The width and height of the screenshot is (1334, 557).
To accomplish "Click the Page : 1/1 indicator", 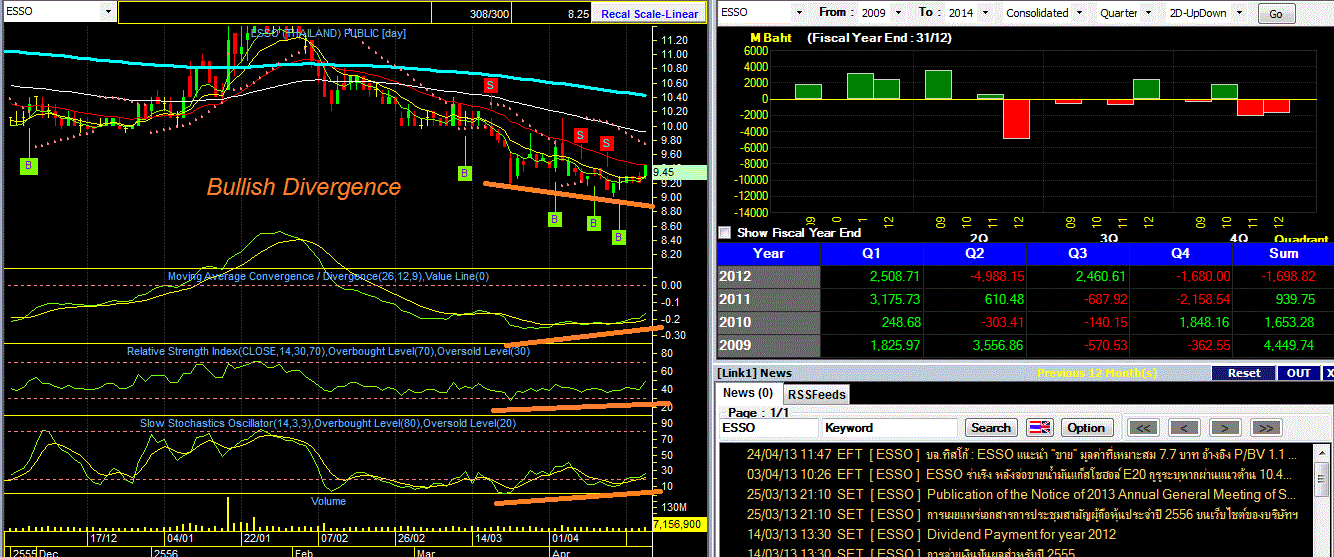I will pos(760,412).
